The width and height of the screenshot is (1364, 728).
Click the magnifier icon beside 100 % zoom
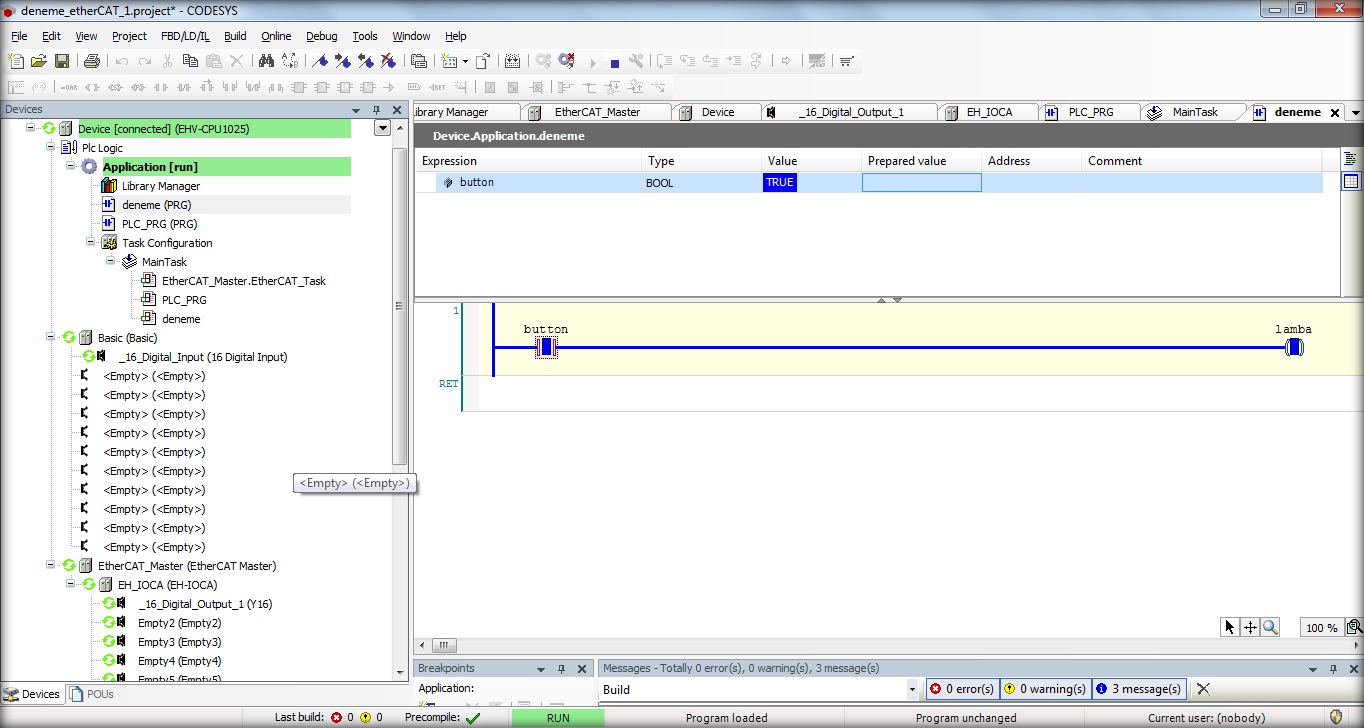tap(1354, 627)
